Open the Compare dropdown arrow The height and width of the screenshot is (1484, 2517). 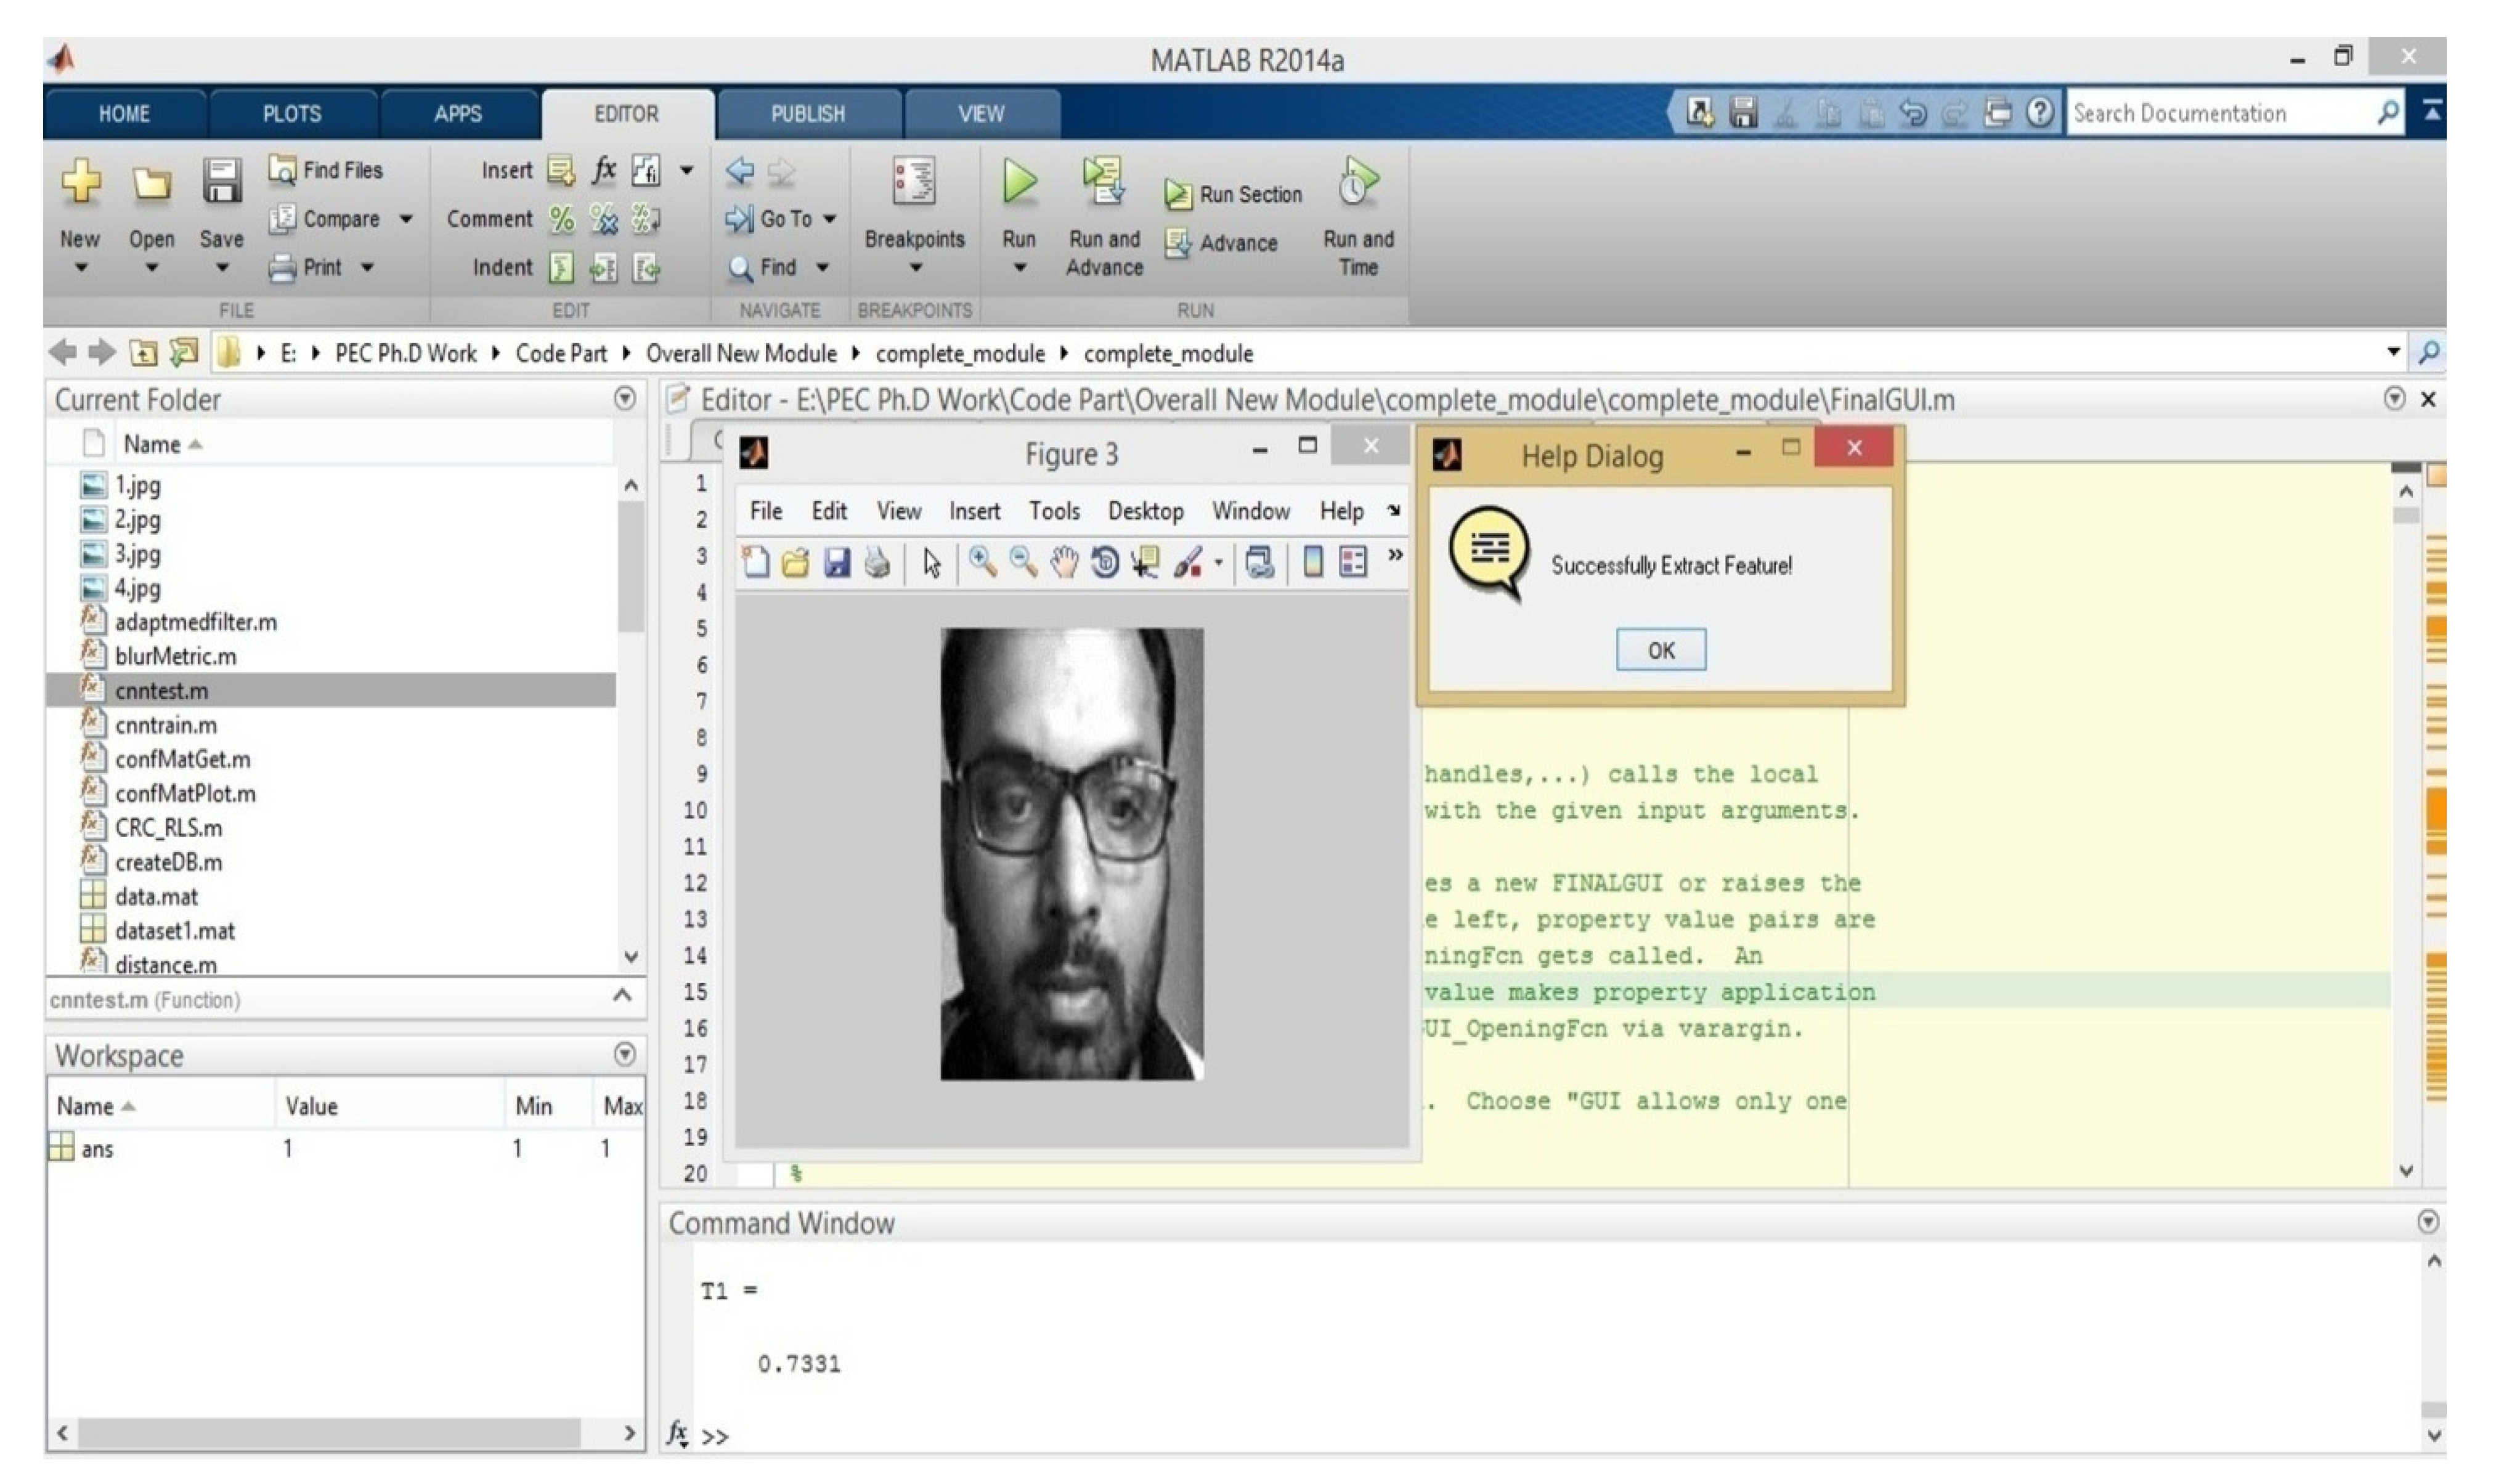(x=406, y=219)
